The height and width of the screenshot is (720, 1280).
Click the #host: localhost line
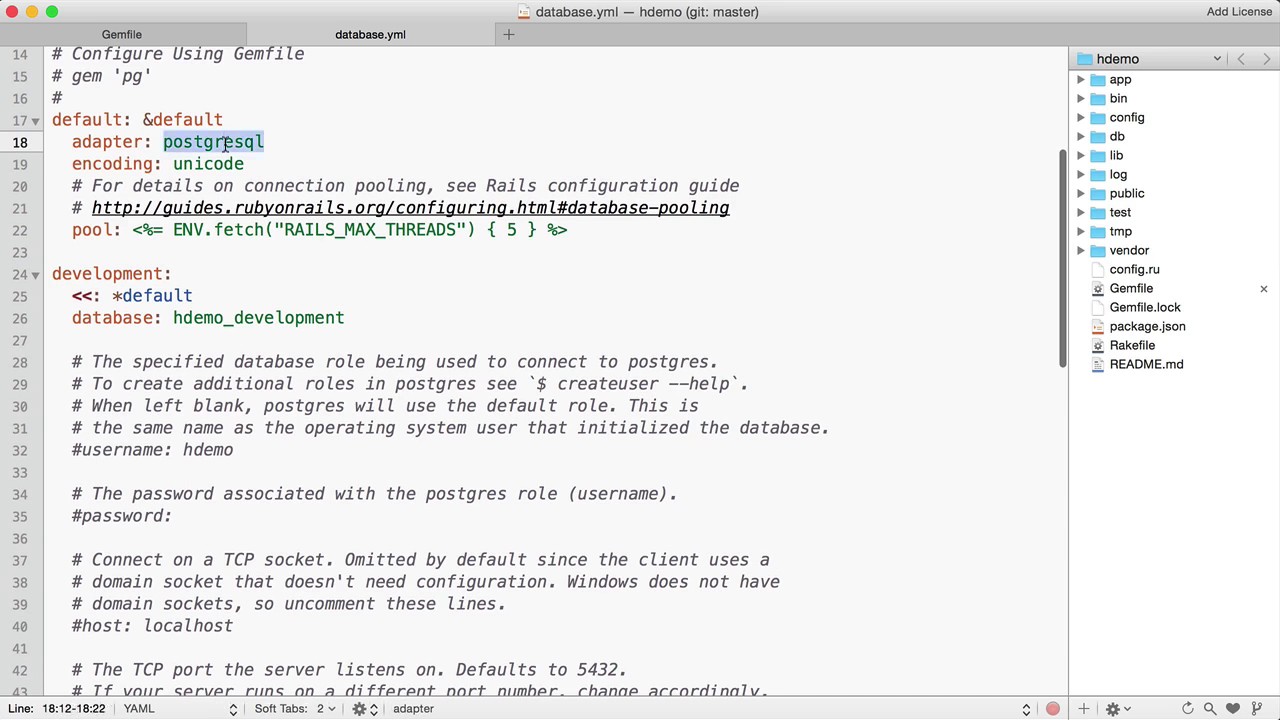[x=152, y=626]
